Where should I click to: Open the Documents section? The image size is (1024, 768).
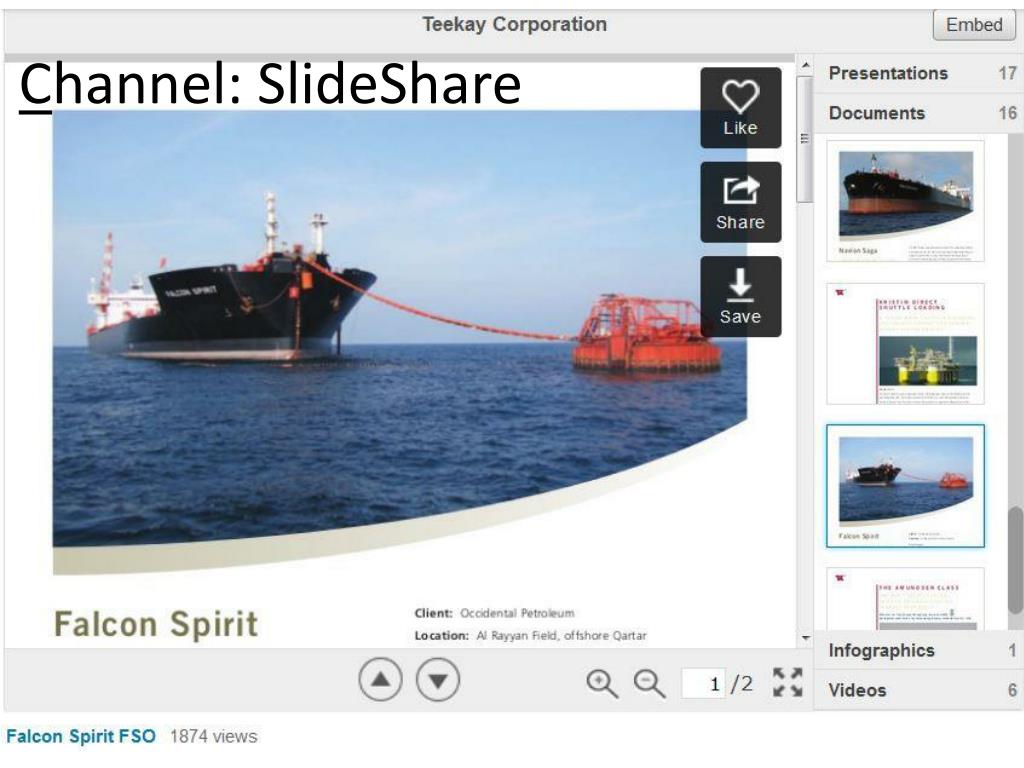click(x=919, y=113)
